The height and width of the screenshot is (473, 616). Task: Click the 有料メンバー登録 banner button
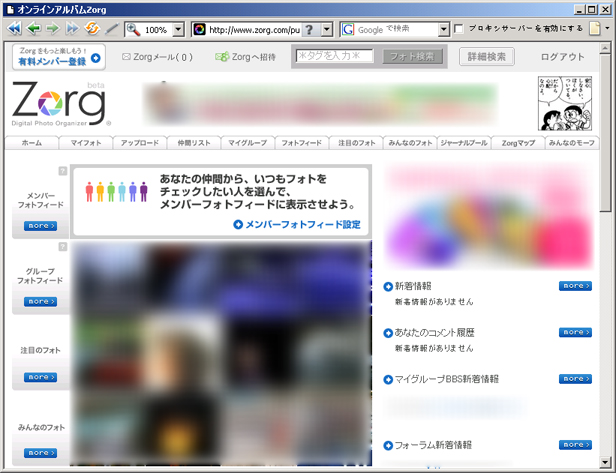59,57
